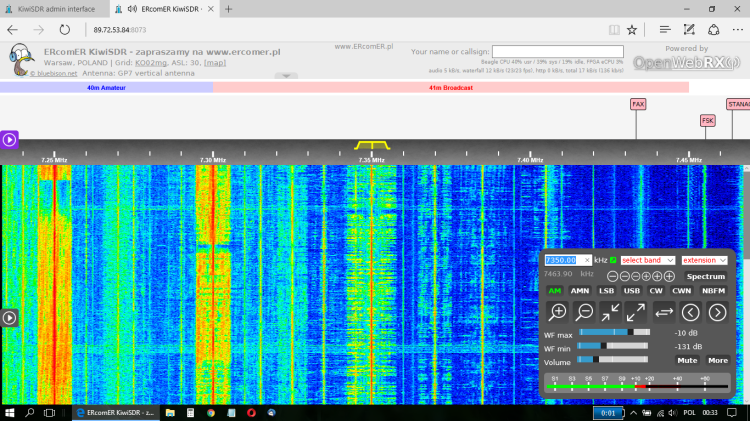Viewport: 750px width, 421px height.
Task: Click the zoom in magnifier icon
Action: [558, 312]
